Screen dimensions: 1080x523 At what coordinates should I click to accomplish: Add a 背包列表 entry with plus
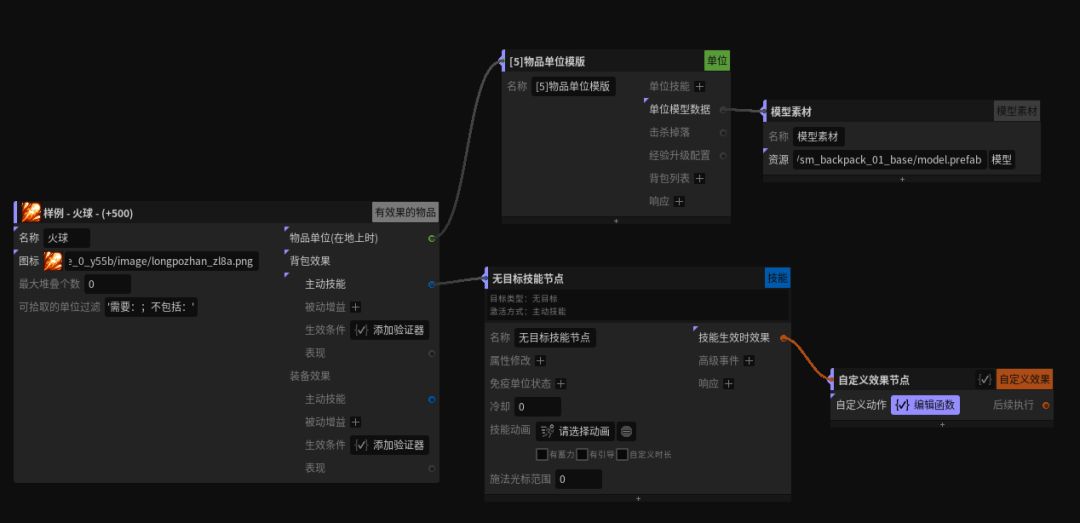(699, 178)
